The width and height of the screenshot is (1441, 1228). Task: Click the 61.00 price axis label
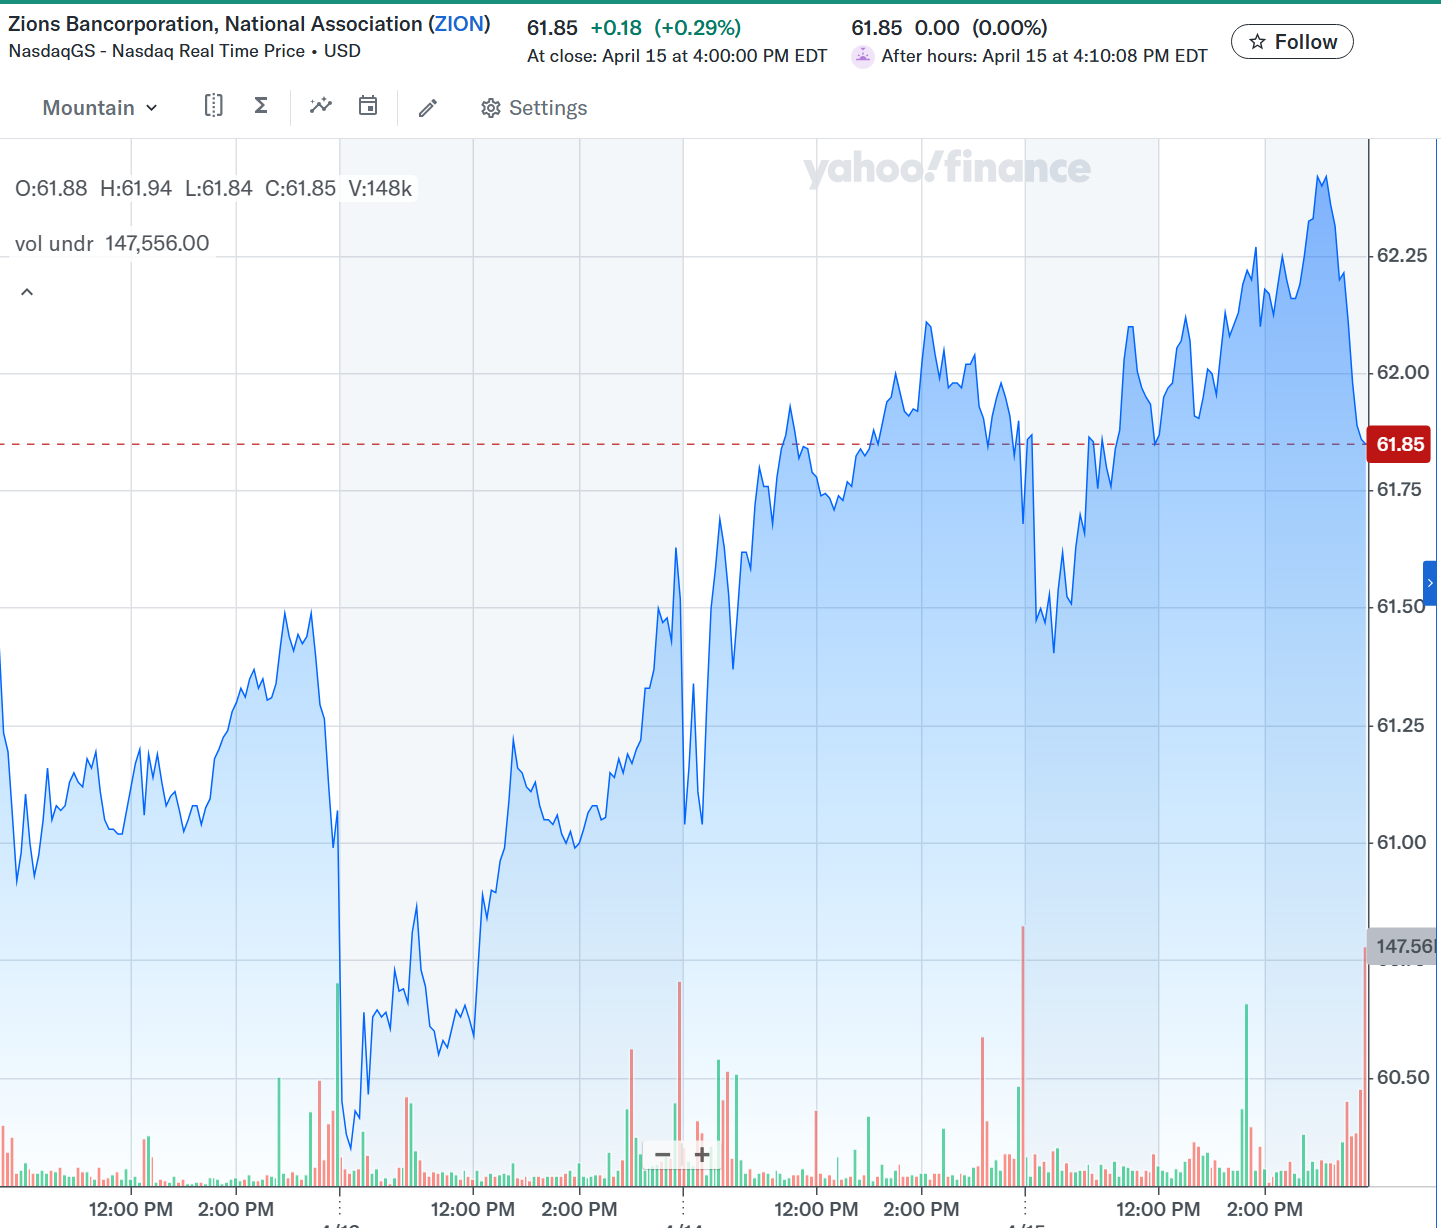pyautogui.click(x=1402, y=842)
